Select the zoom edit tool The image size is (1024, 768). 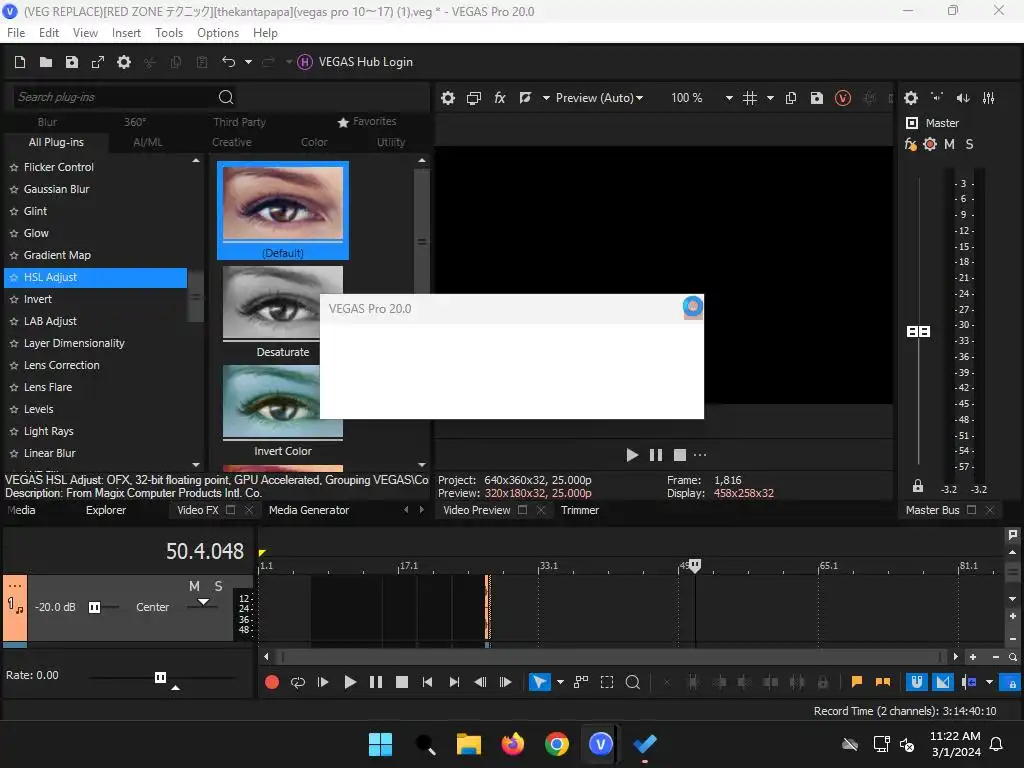click(633, 682)
